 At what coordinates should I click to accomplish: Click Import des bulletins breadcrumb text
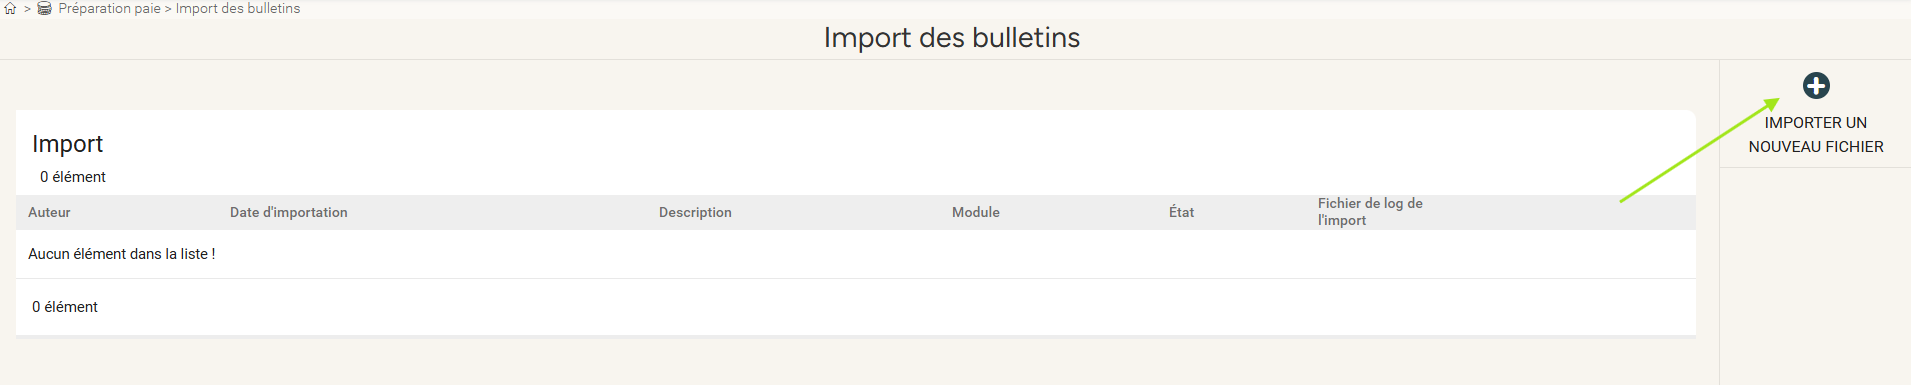(x=238, y=9)
